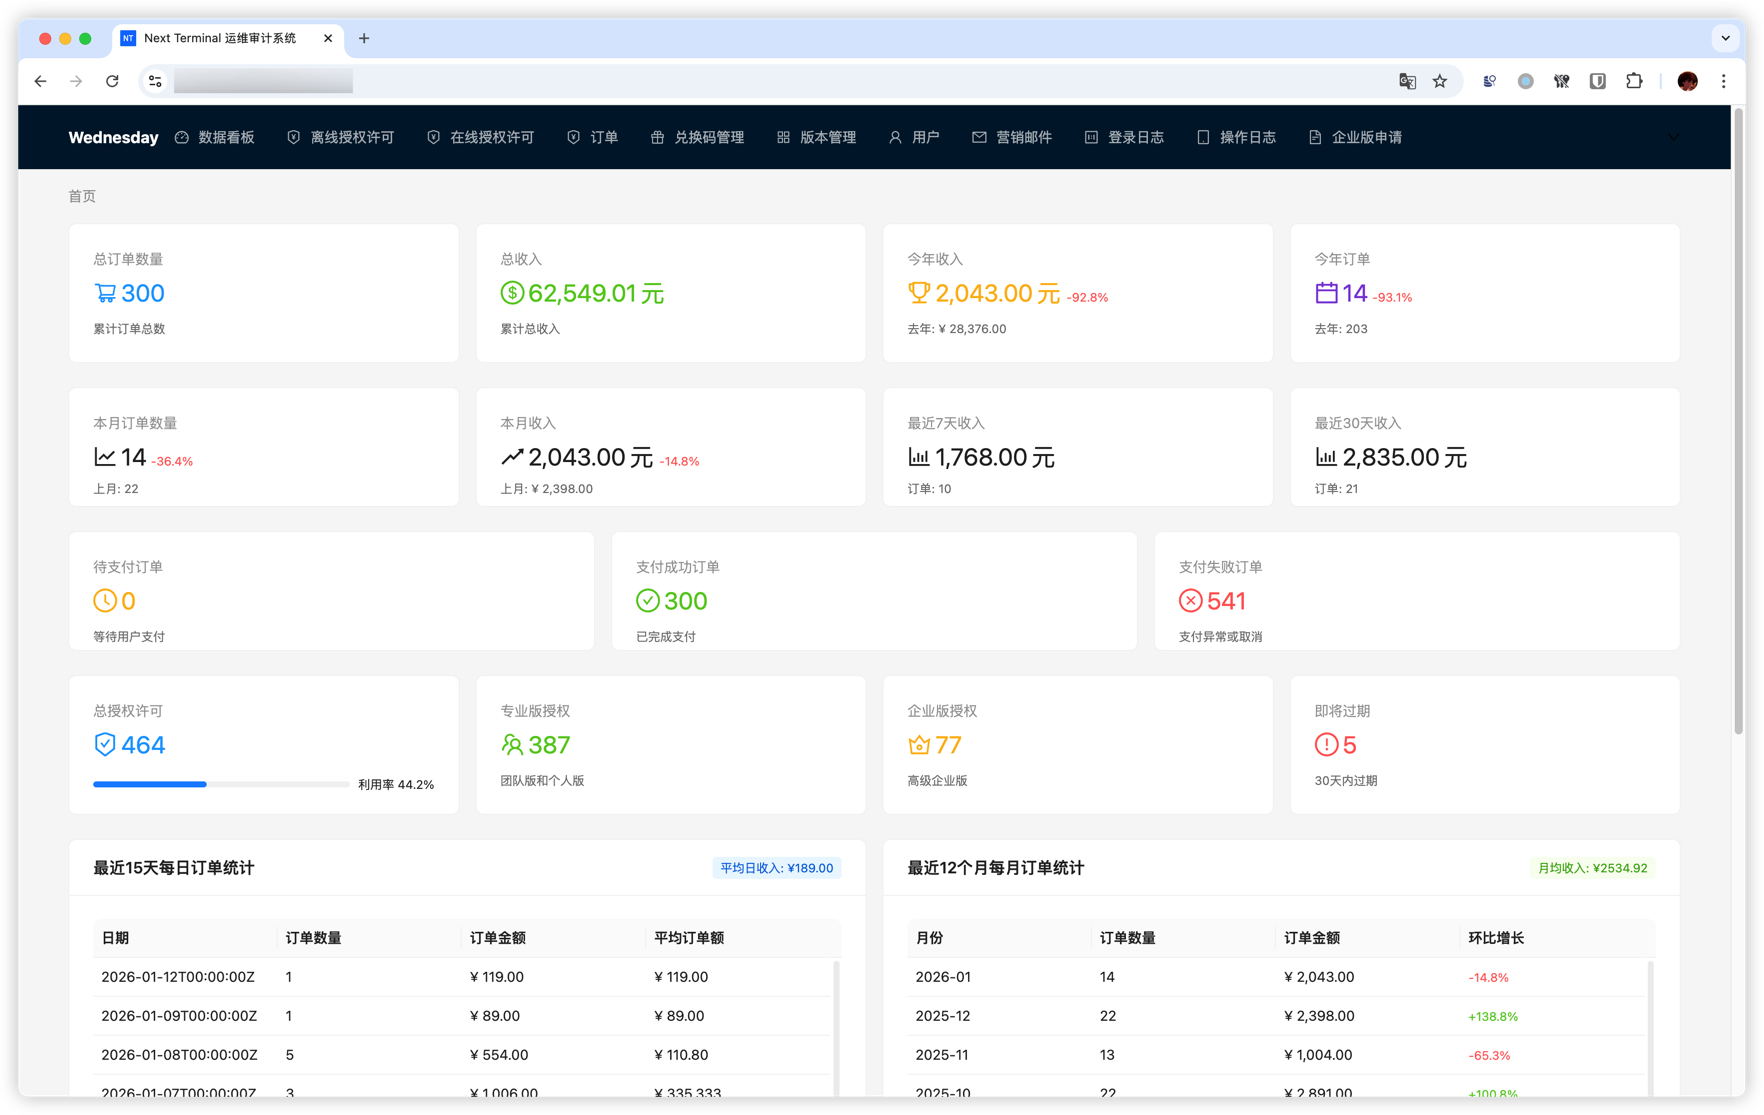This screenshot has height=1115, width=1764.
Task: Open Chrome three-dot menu
Action: click(1723, 81)
